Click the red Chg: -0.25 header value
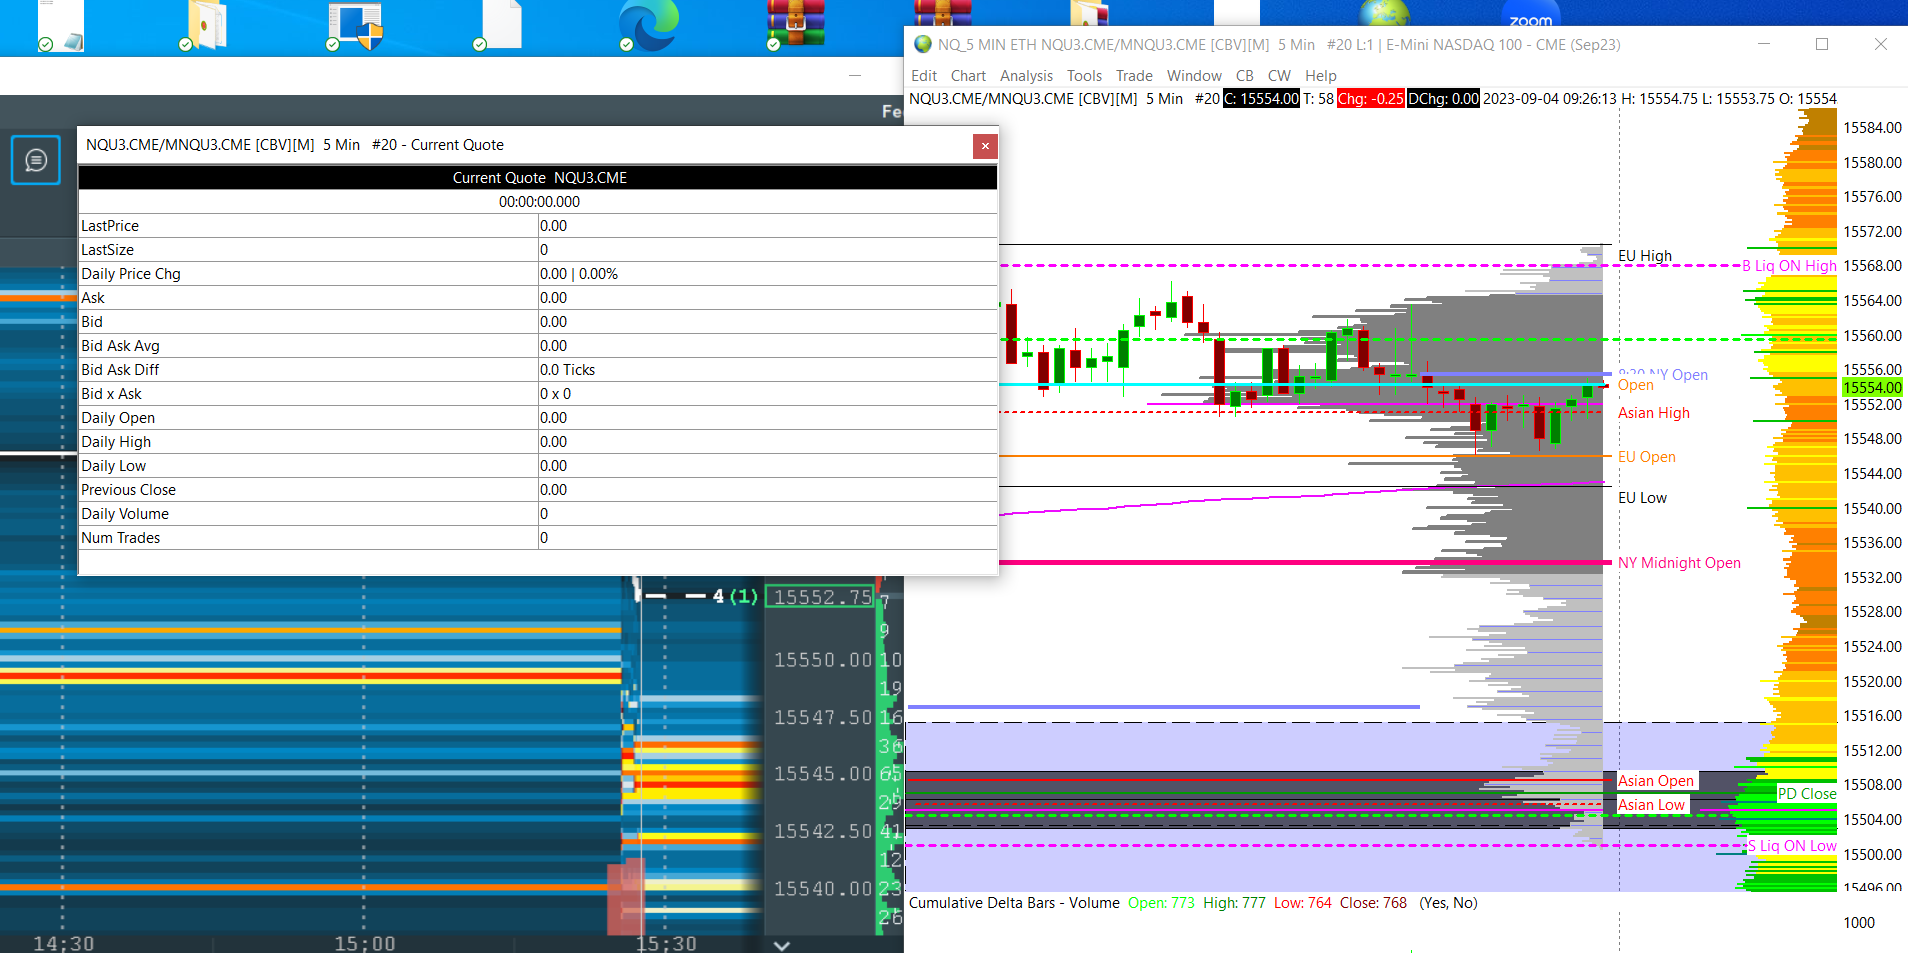The height and width of the screenshot is (953, 1908). click(x=1370, y=99)
